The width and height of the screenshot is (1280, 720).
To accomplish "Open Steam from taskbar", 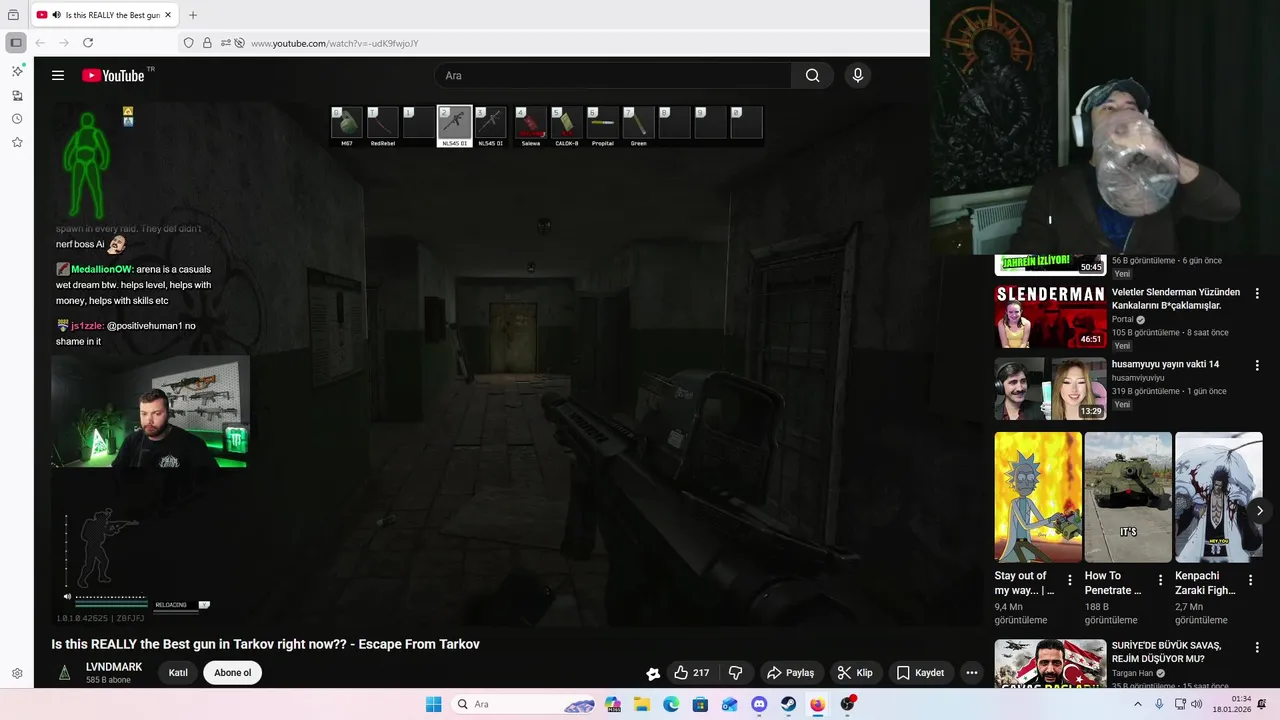I will click(x=788, y=705).
